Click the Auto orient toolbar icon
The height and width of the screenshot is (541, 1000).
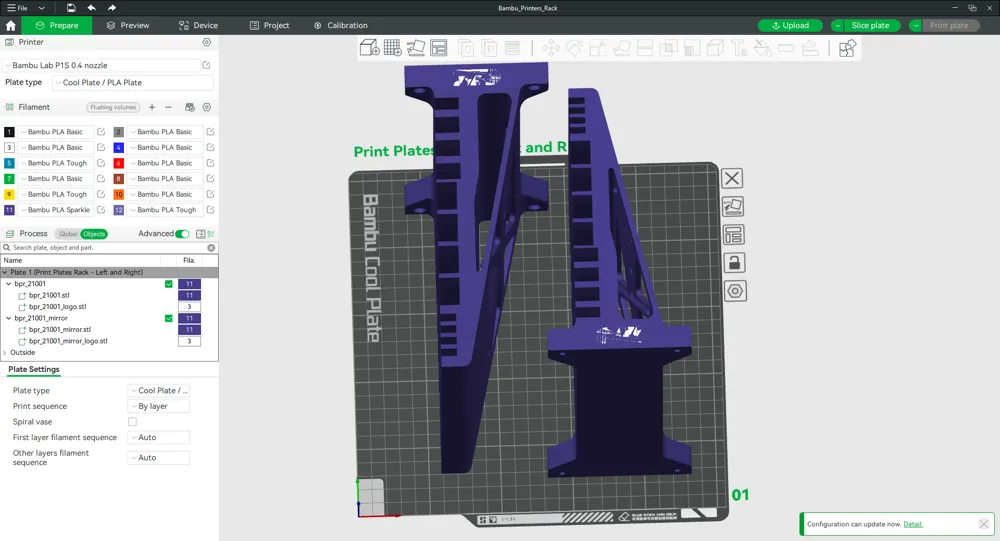pos(416,48)
